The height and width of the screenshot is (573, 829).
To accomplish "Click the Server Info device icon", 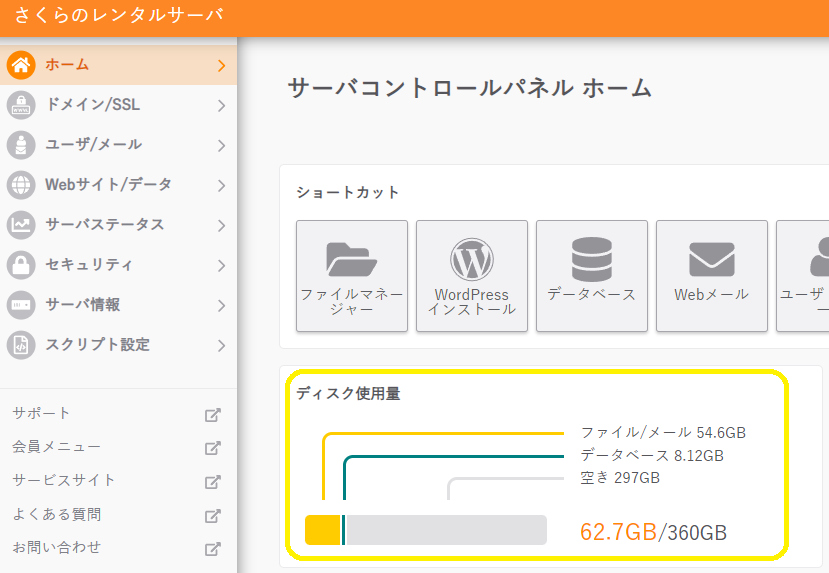I will 21,305.
